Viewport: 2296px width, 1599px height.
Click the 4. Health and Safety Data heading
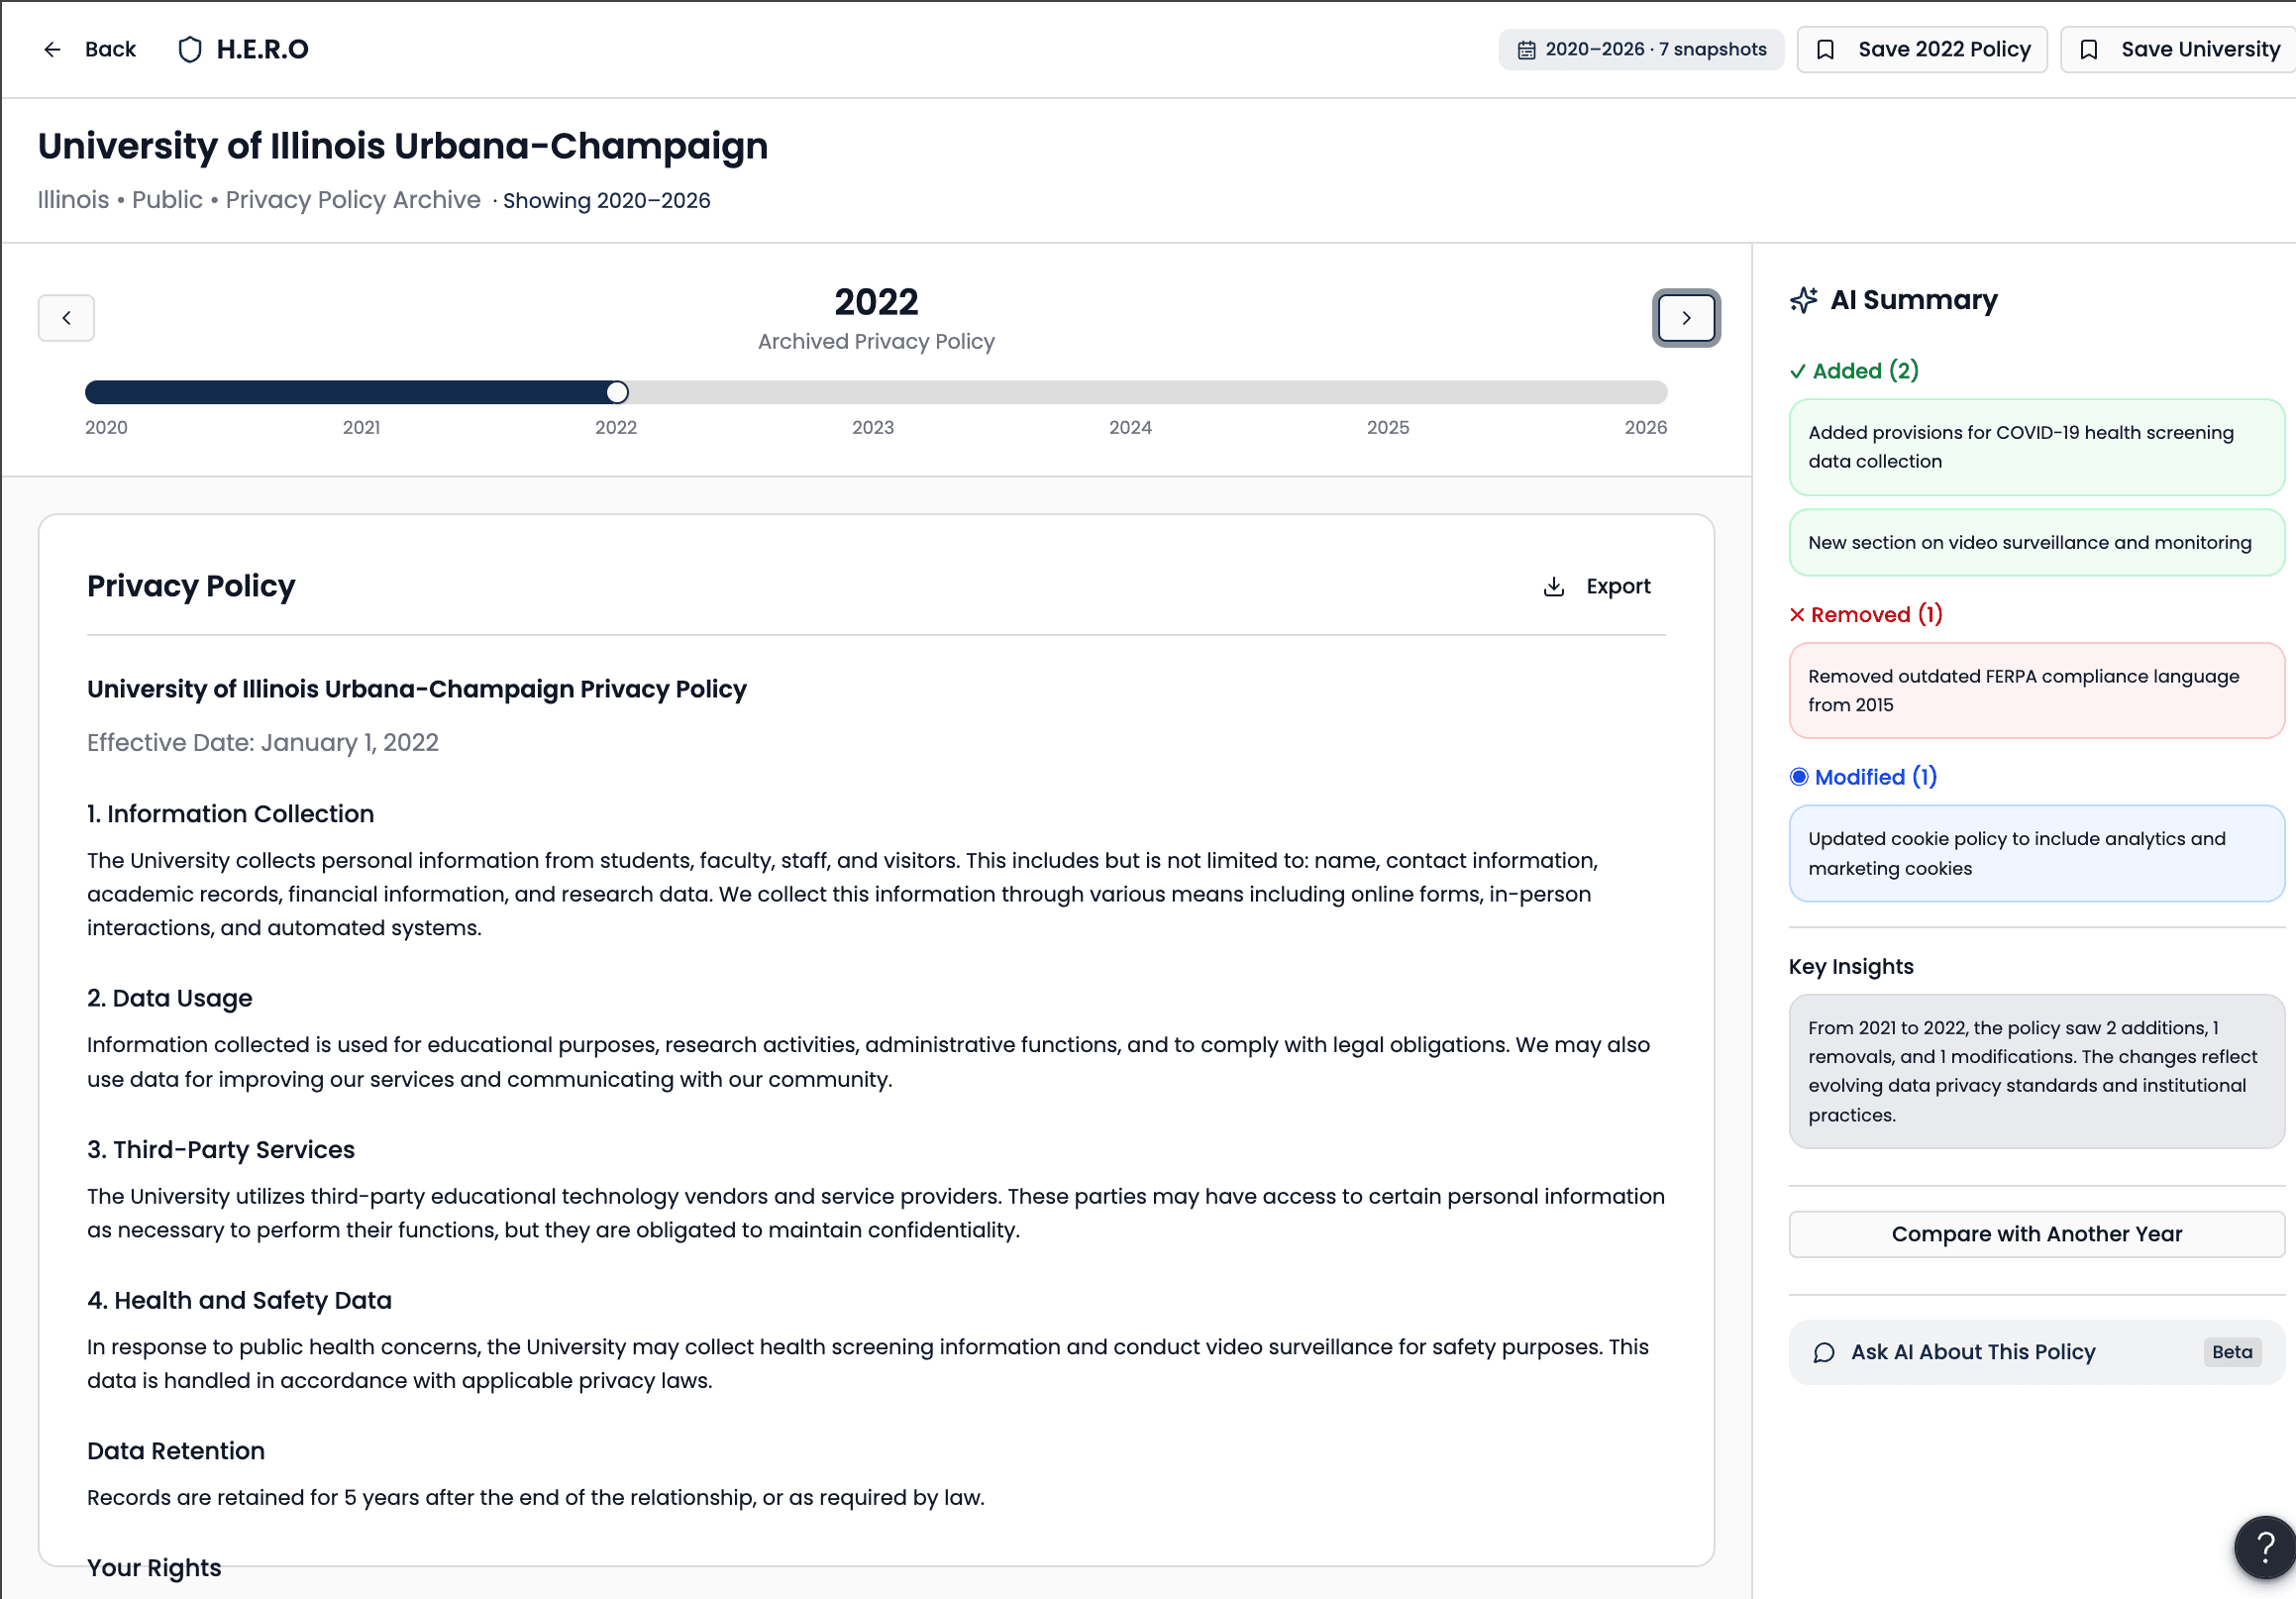(x=239, y=1300)
